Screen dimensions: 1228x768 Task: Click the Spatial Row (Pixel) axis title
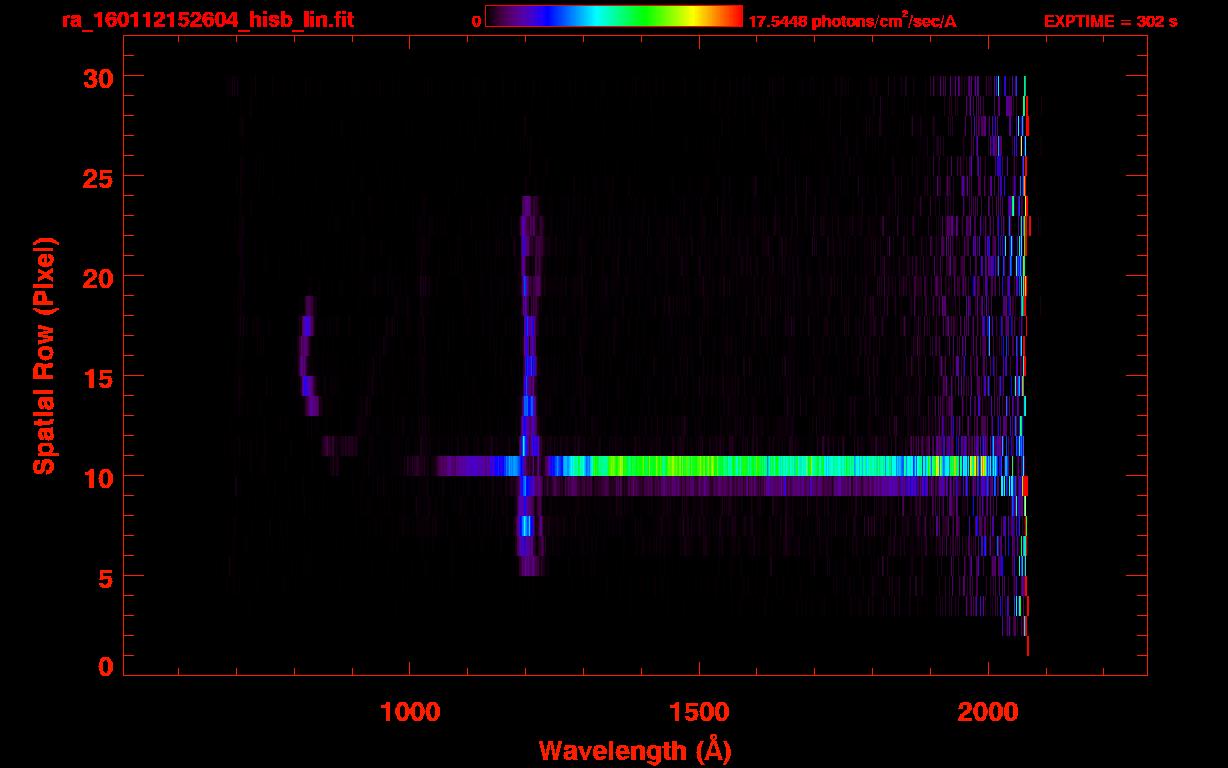pyautogui.click(x=44, y=356)
